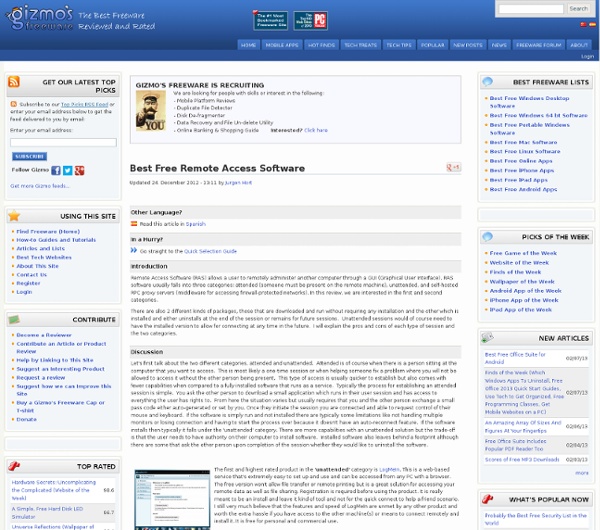Click the PC Magazine award badge
Screen dimensions: 600x530
(x=310, y=20)
